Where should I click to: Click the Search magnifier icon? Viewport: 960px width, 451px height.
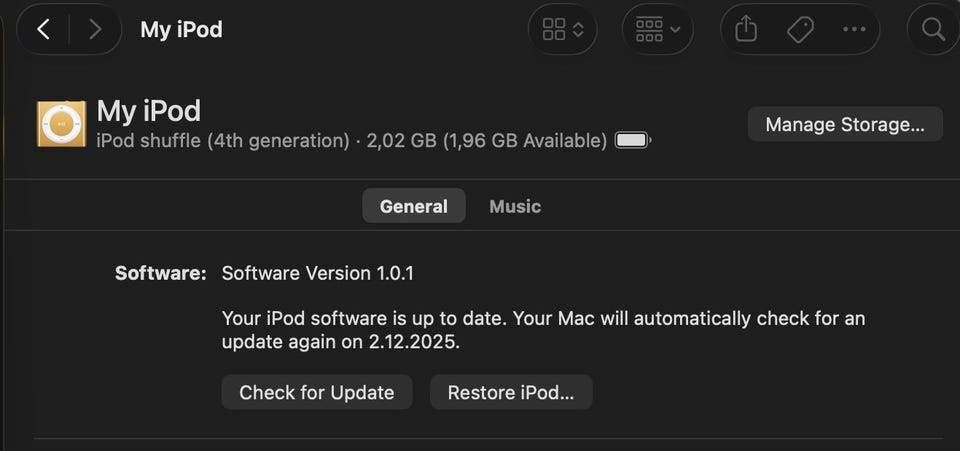pos(933,30)
